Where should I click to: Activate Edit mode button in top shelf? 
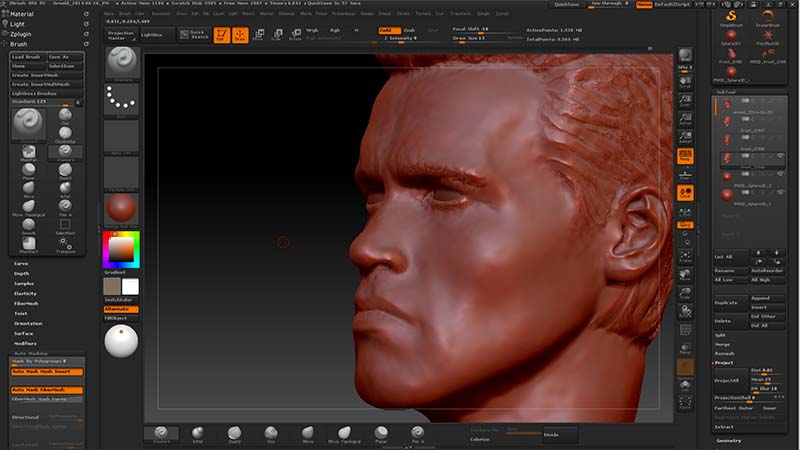click(x=221, y=35)
